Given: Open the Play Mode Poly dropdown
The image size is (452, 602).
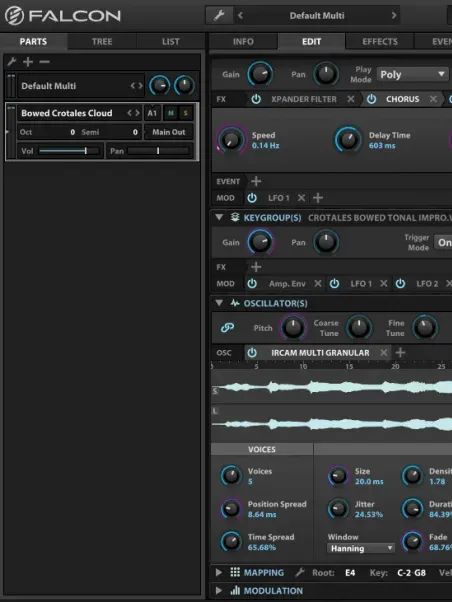Looking at the screenshot, I should point(412,74).
